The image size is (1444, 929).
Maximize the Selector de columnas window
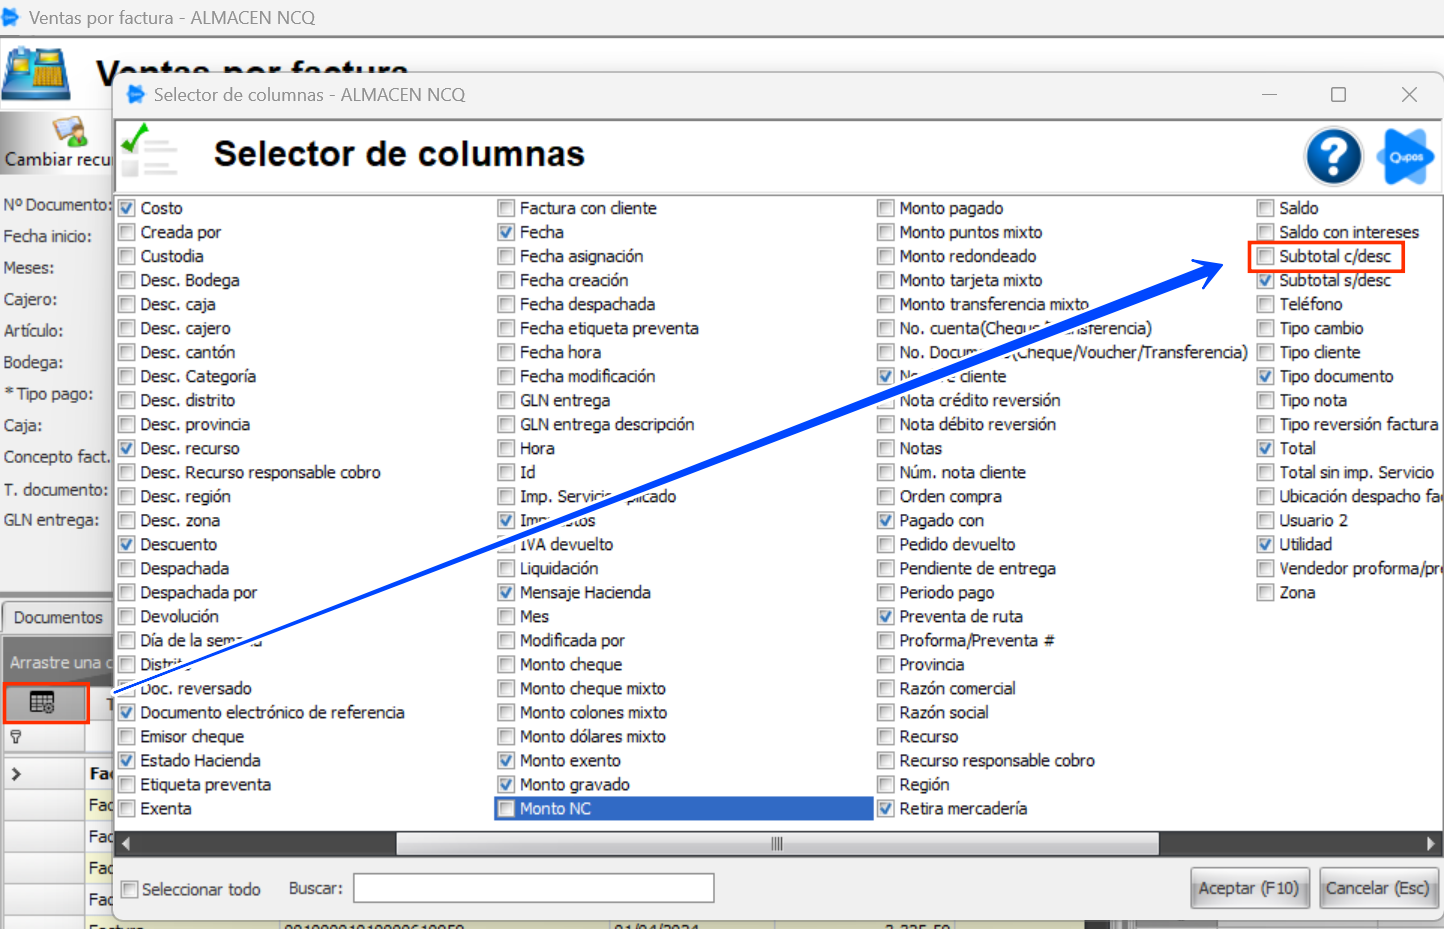(1338, 95)
